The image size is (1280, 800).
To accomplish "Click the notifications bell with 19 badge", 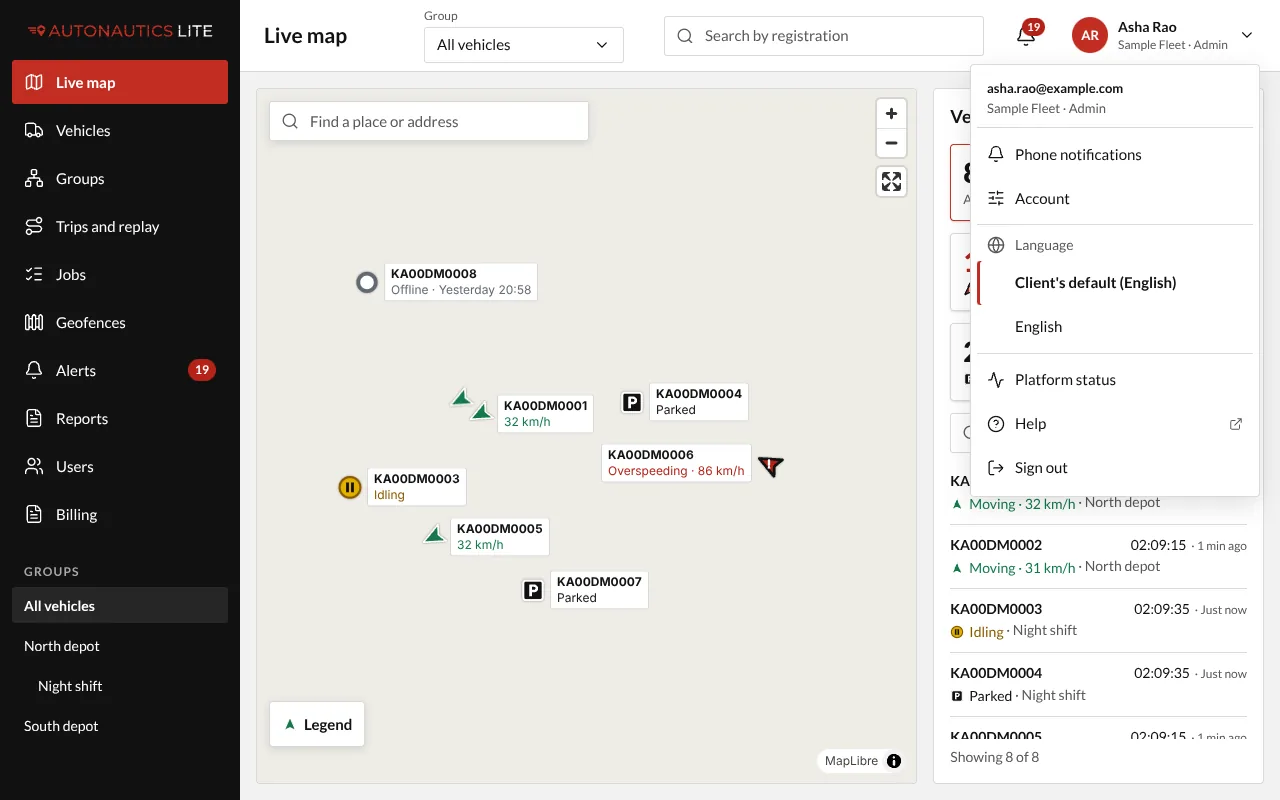I will [x=1026, y=36].
